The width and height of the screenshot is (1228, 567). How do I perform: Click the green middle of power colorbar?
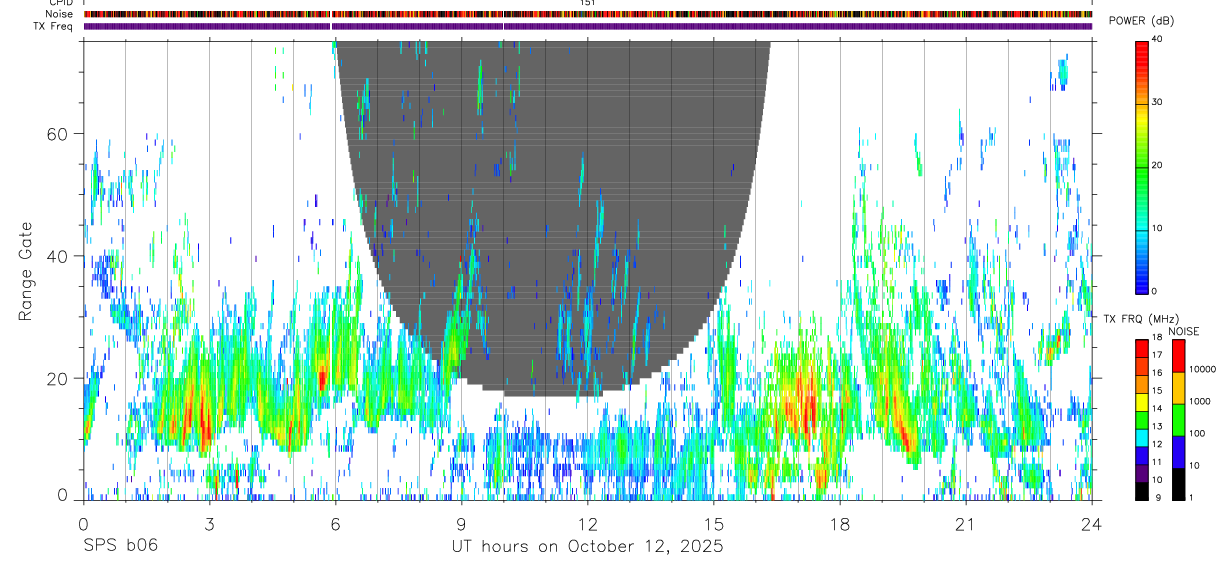pyautogui.click(x=1141, y=165)
